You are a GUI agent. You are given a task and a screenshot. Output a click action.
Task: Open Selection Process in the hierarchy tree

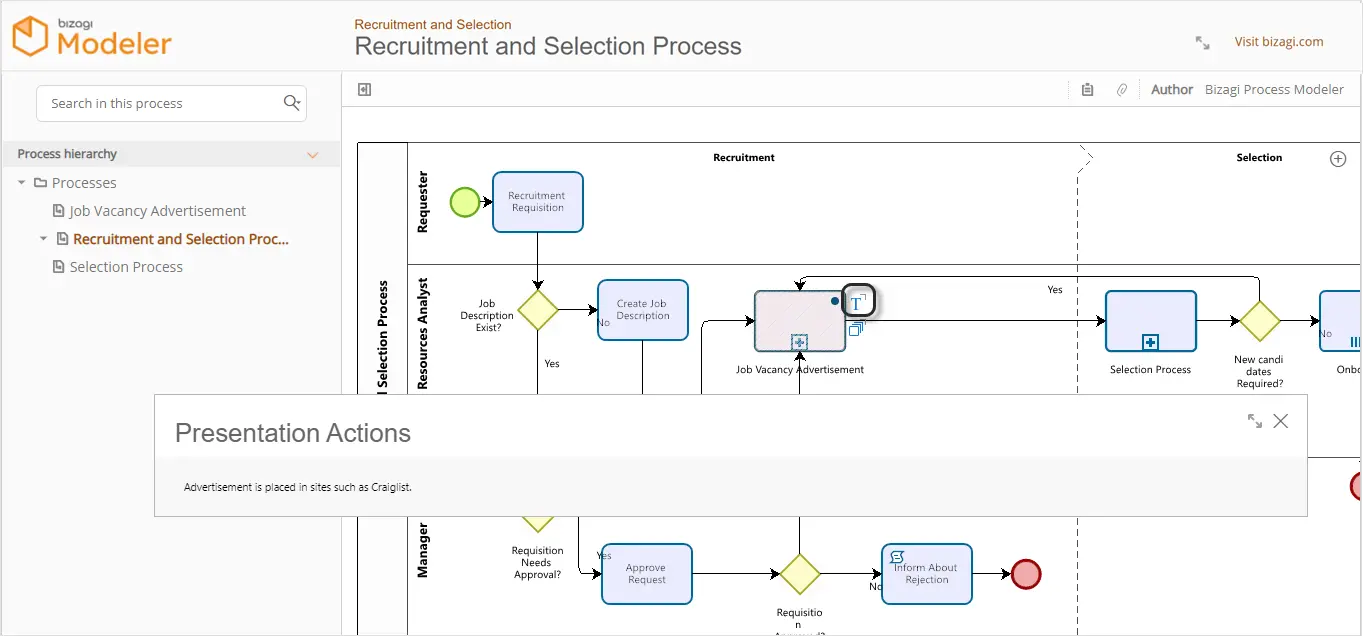(x=126, y=267)
